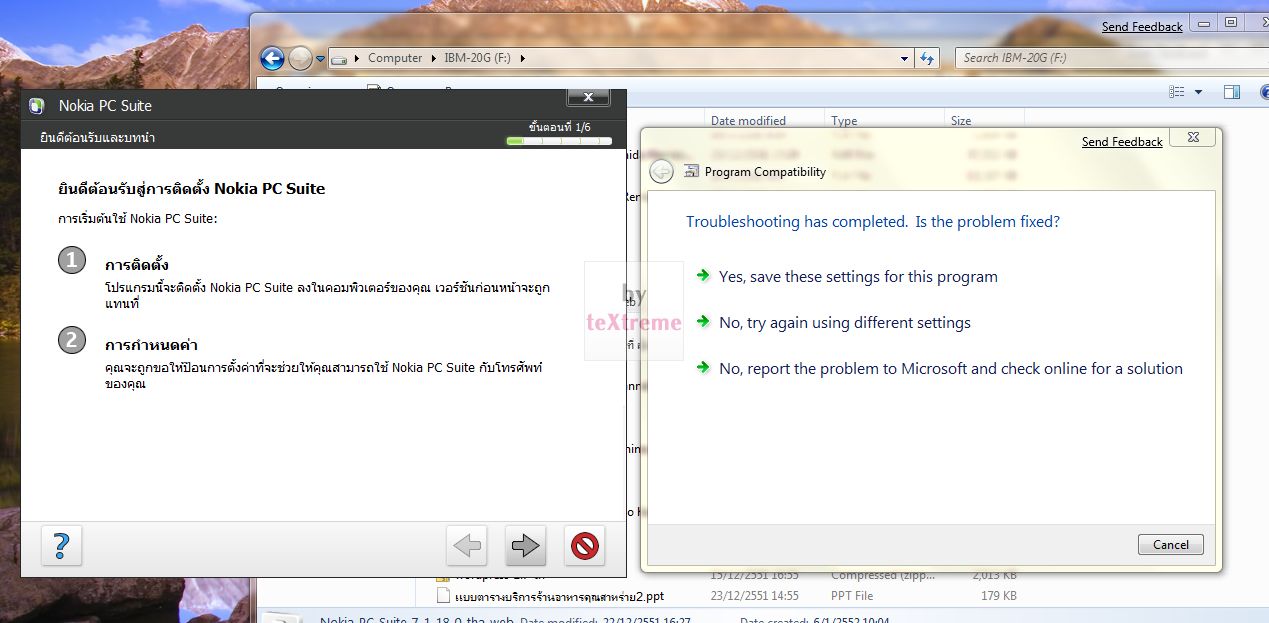The height and width of the screenshot is (623, 1269).
Task: Click the drive icon in the address bar
Action: tap(340, 58)
